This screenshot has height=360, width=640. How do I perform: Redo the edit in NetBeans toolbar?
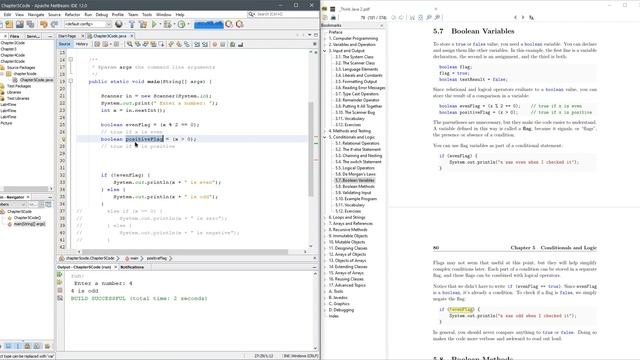click(54, 24)
